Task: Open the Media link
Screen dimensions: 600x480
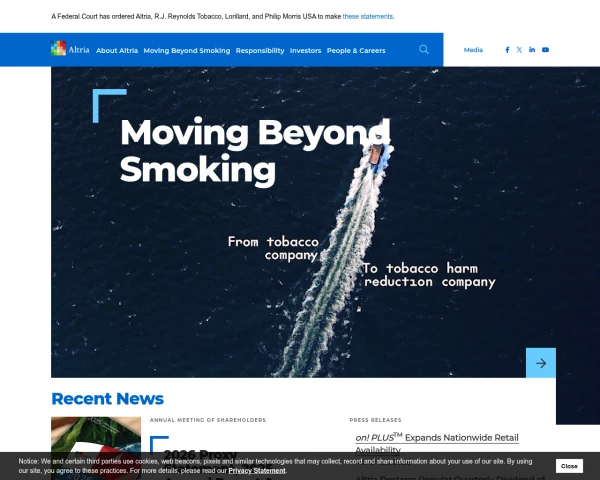Action: [473, 50]
